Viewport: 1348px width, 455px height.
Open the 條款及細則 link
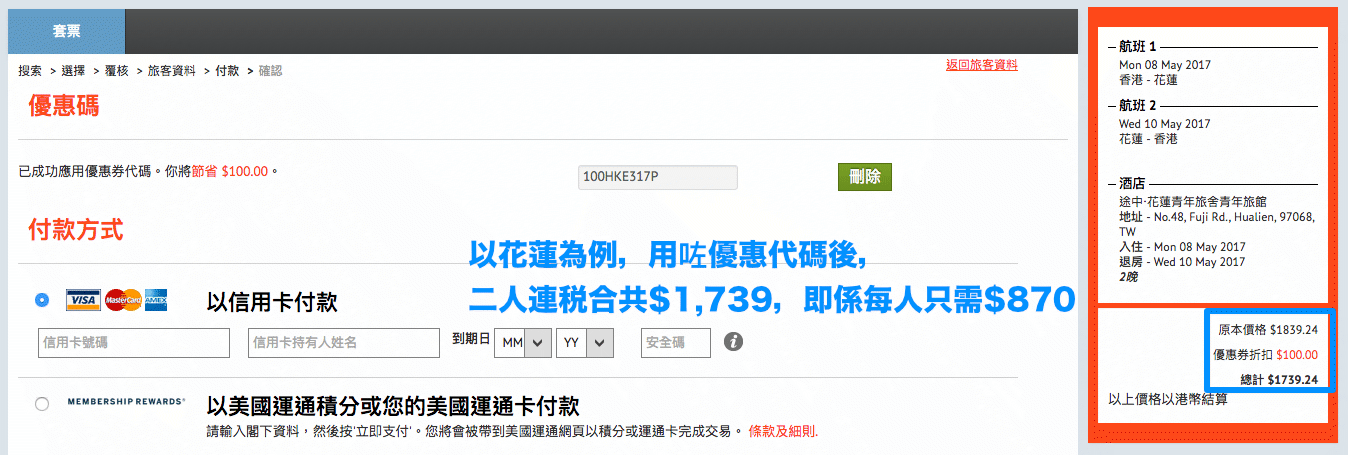pyautogui.click(x=783, y=432)
